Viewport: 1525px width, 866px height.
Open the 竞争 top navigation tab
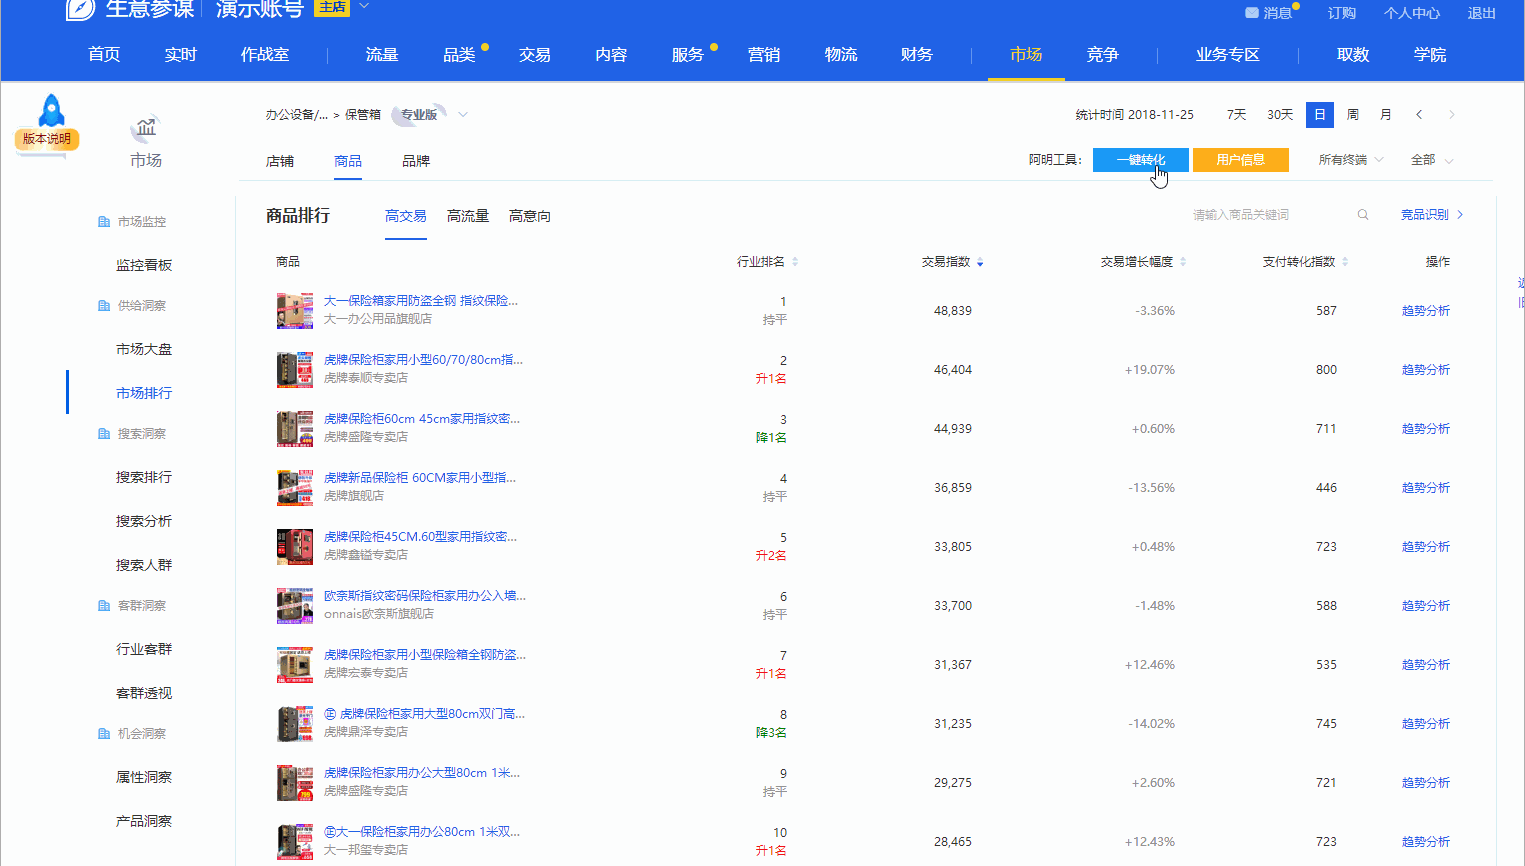[x=1103, y=55]
